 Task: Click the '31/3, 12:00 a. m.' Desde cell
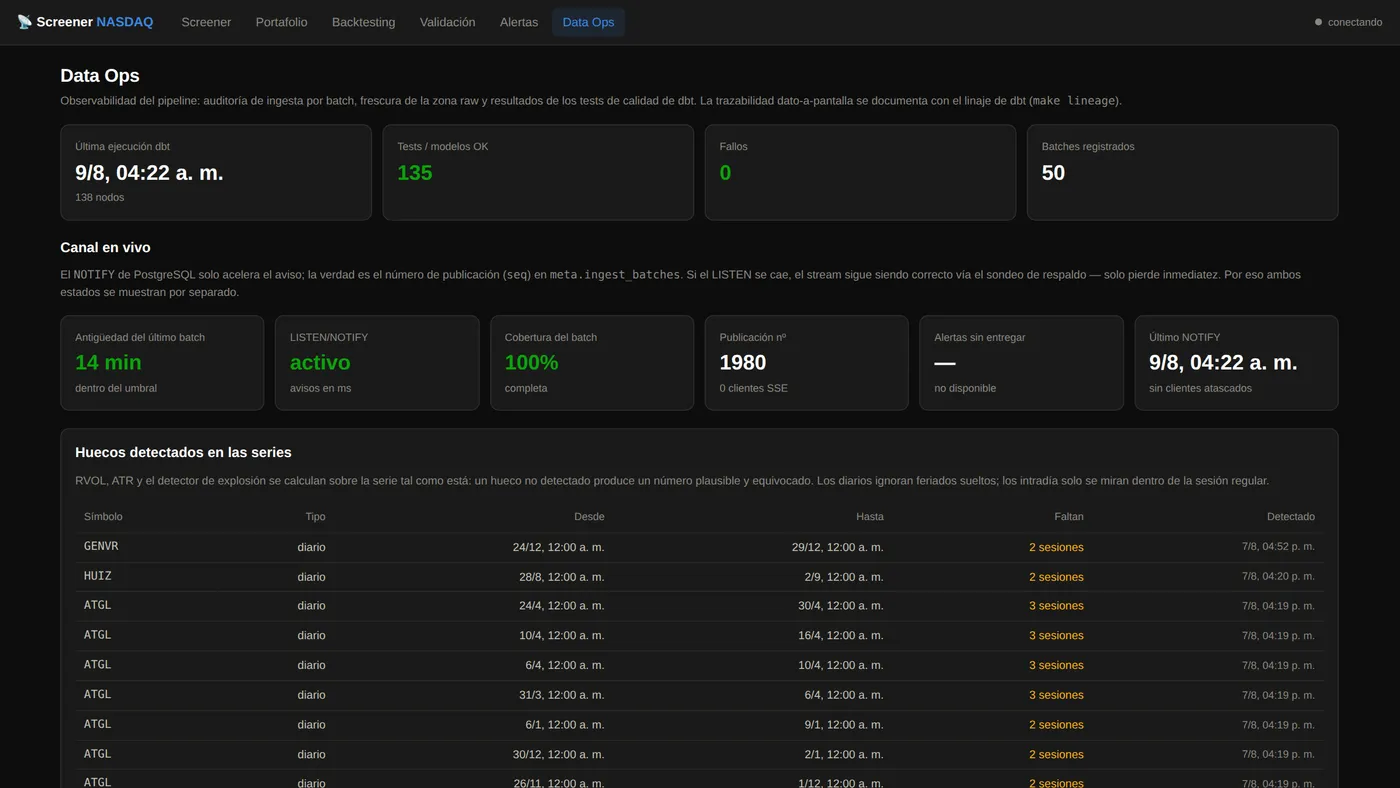tap(562, 695)
